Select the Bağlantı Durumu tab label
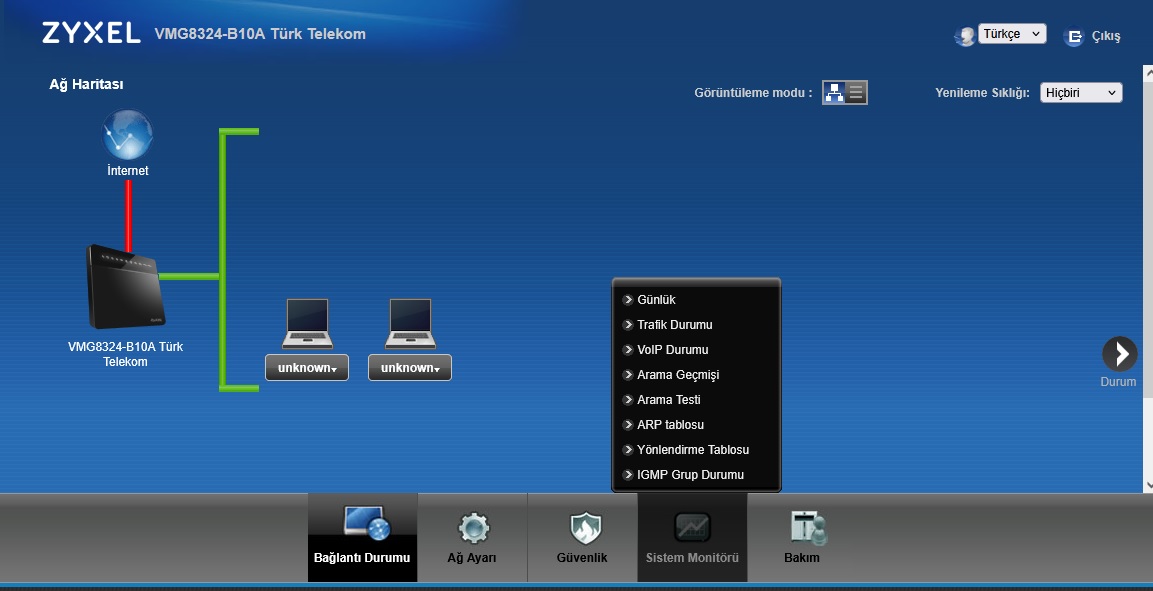1153x591 pixels. pos(362,558)
